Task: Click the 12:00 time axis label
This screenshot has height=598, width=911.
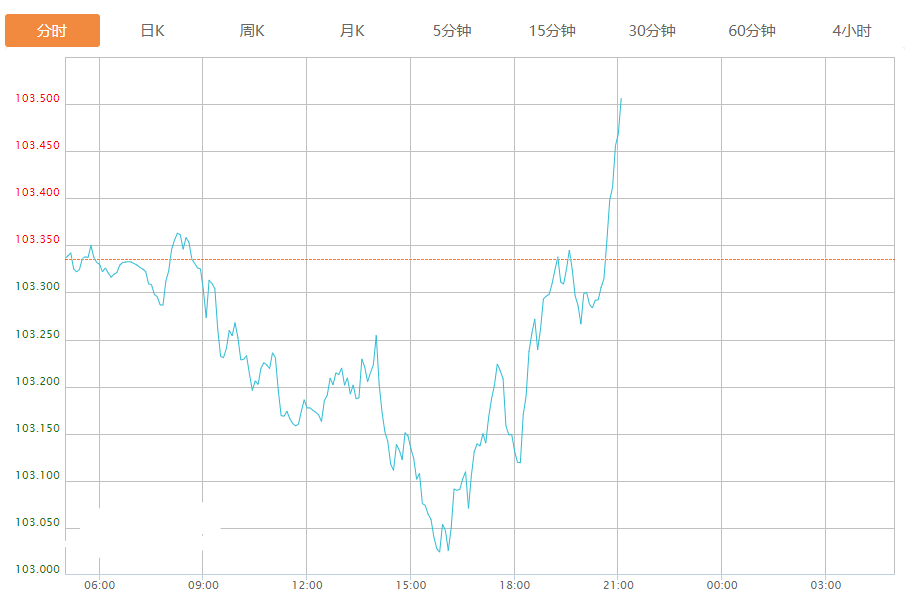Action: tap(307, 586)
